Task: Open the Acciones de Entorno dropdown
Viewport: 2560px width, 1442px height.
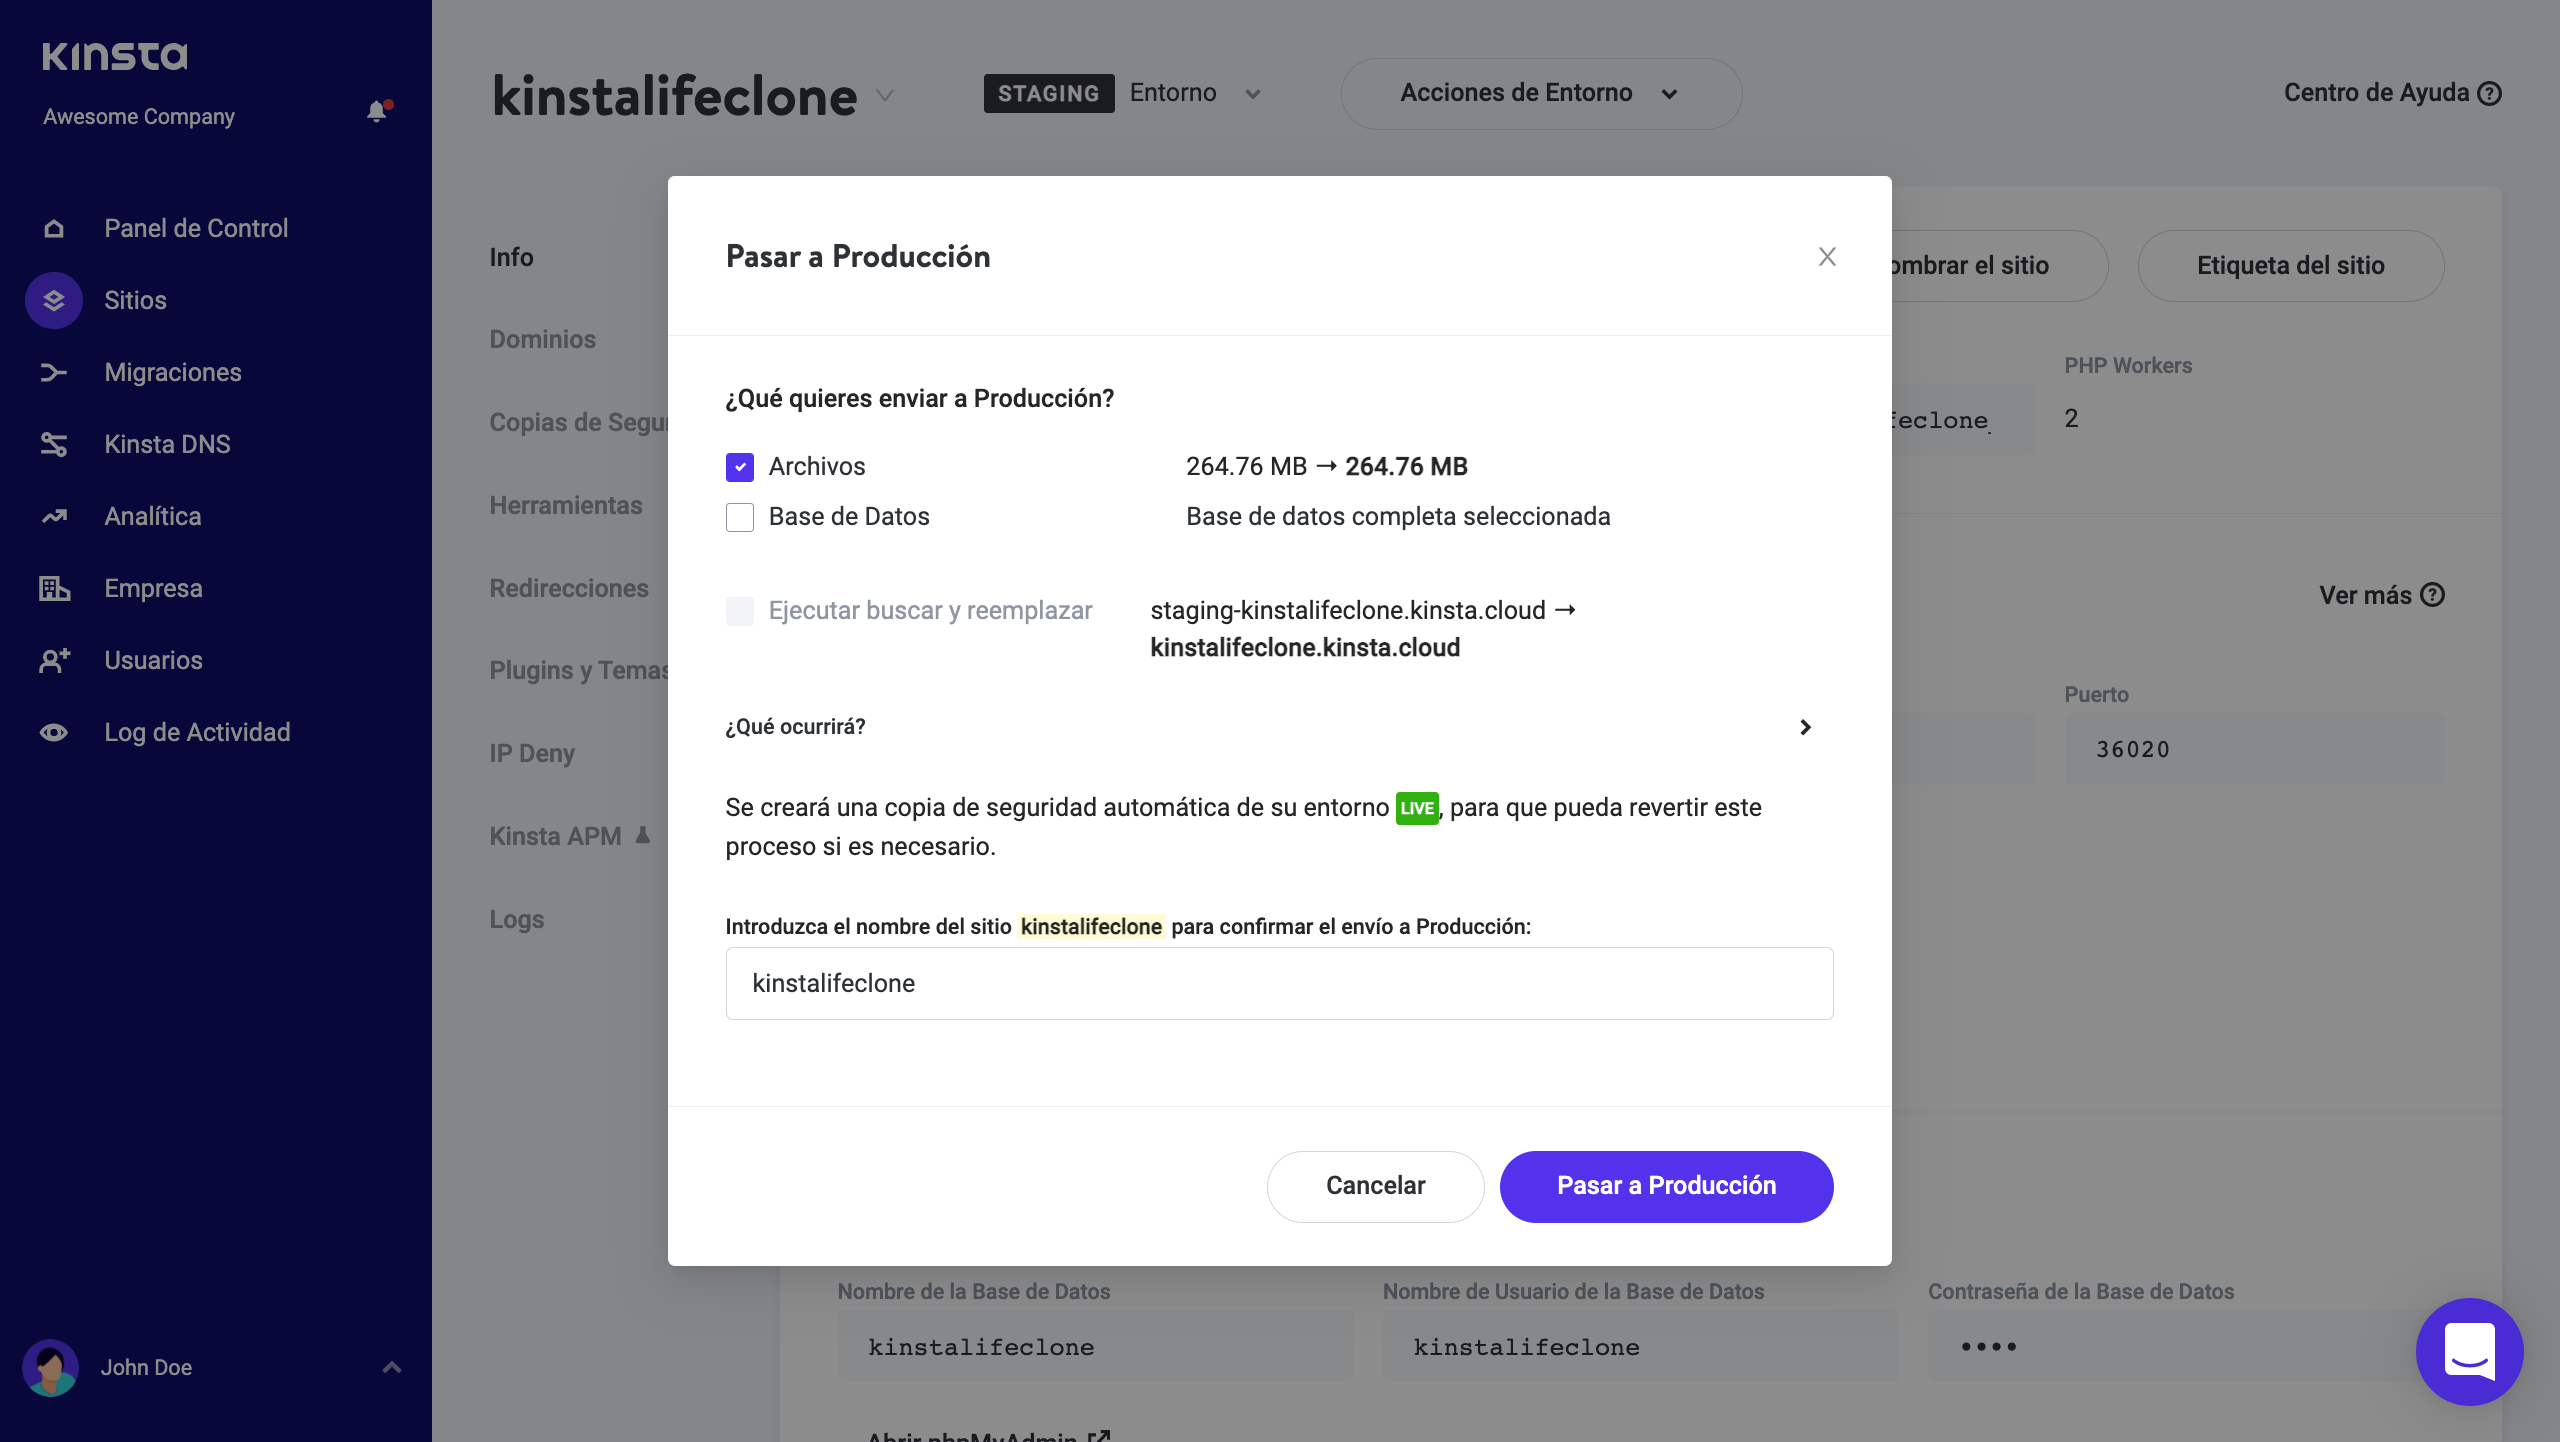Action: [x=1540, y=93]
